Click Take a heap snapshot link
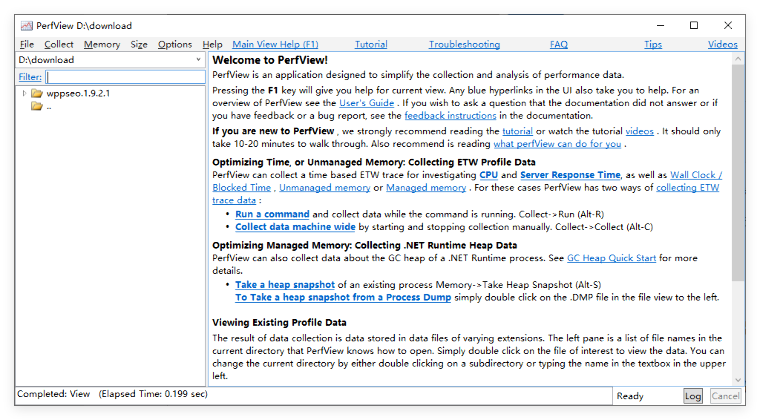The height and width of the screenshot is (420, 760). [285, 284]
